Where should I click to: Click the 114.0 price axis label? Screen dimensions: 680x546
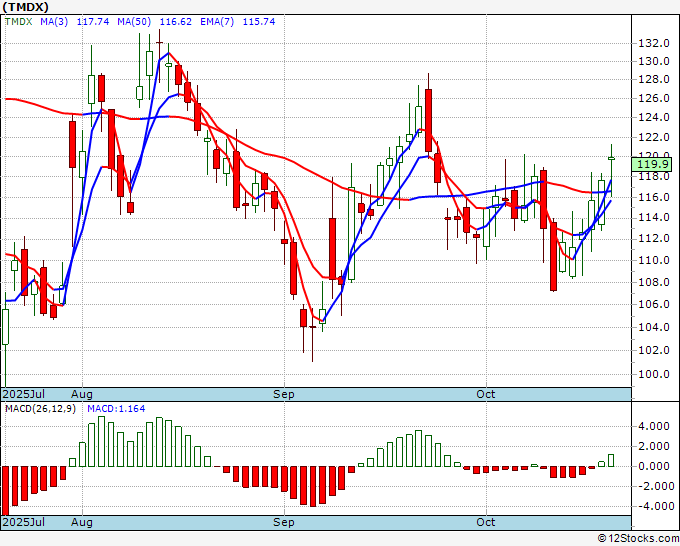tap(654, 218)
